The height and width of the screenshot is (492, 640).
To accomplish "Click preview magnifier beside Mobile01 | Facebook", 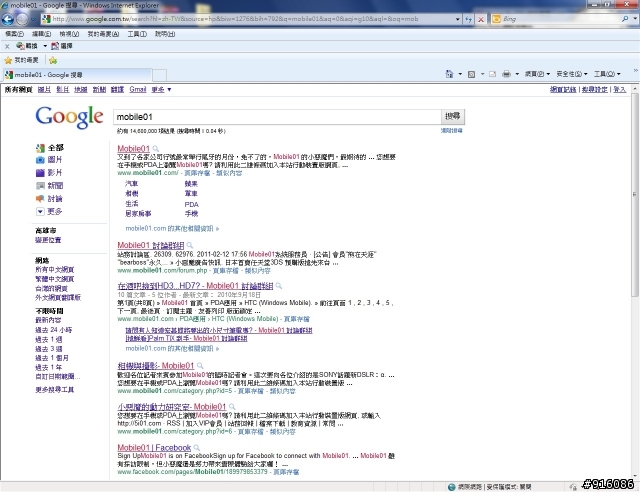I will (196, 447).
